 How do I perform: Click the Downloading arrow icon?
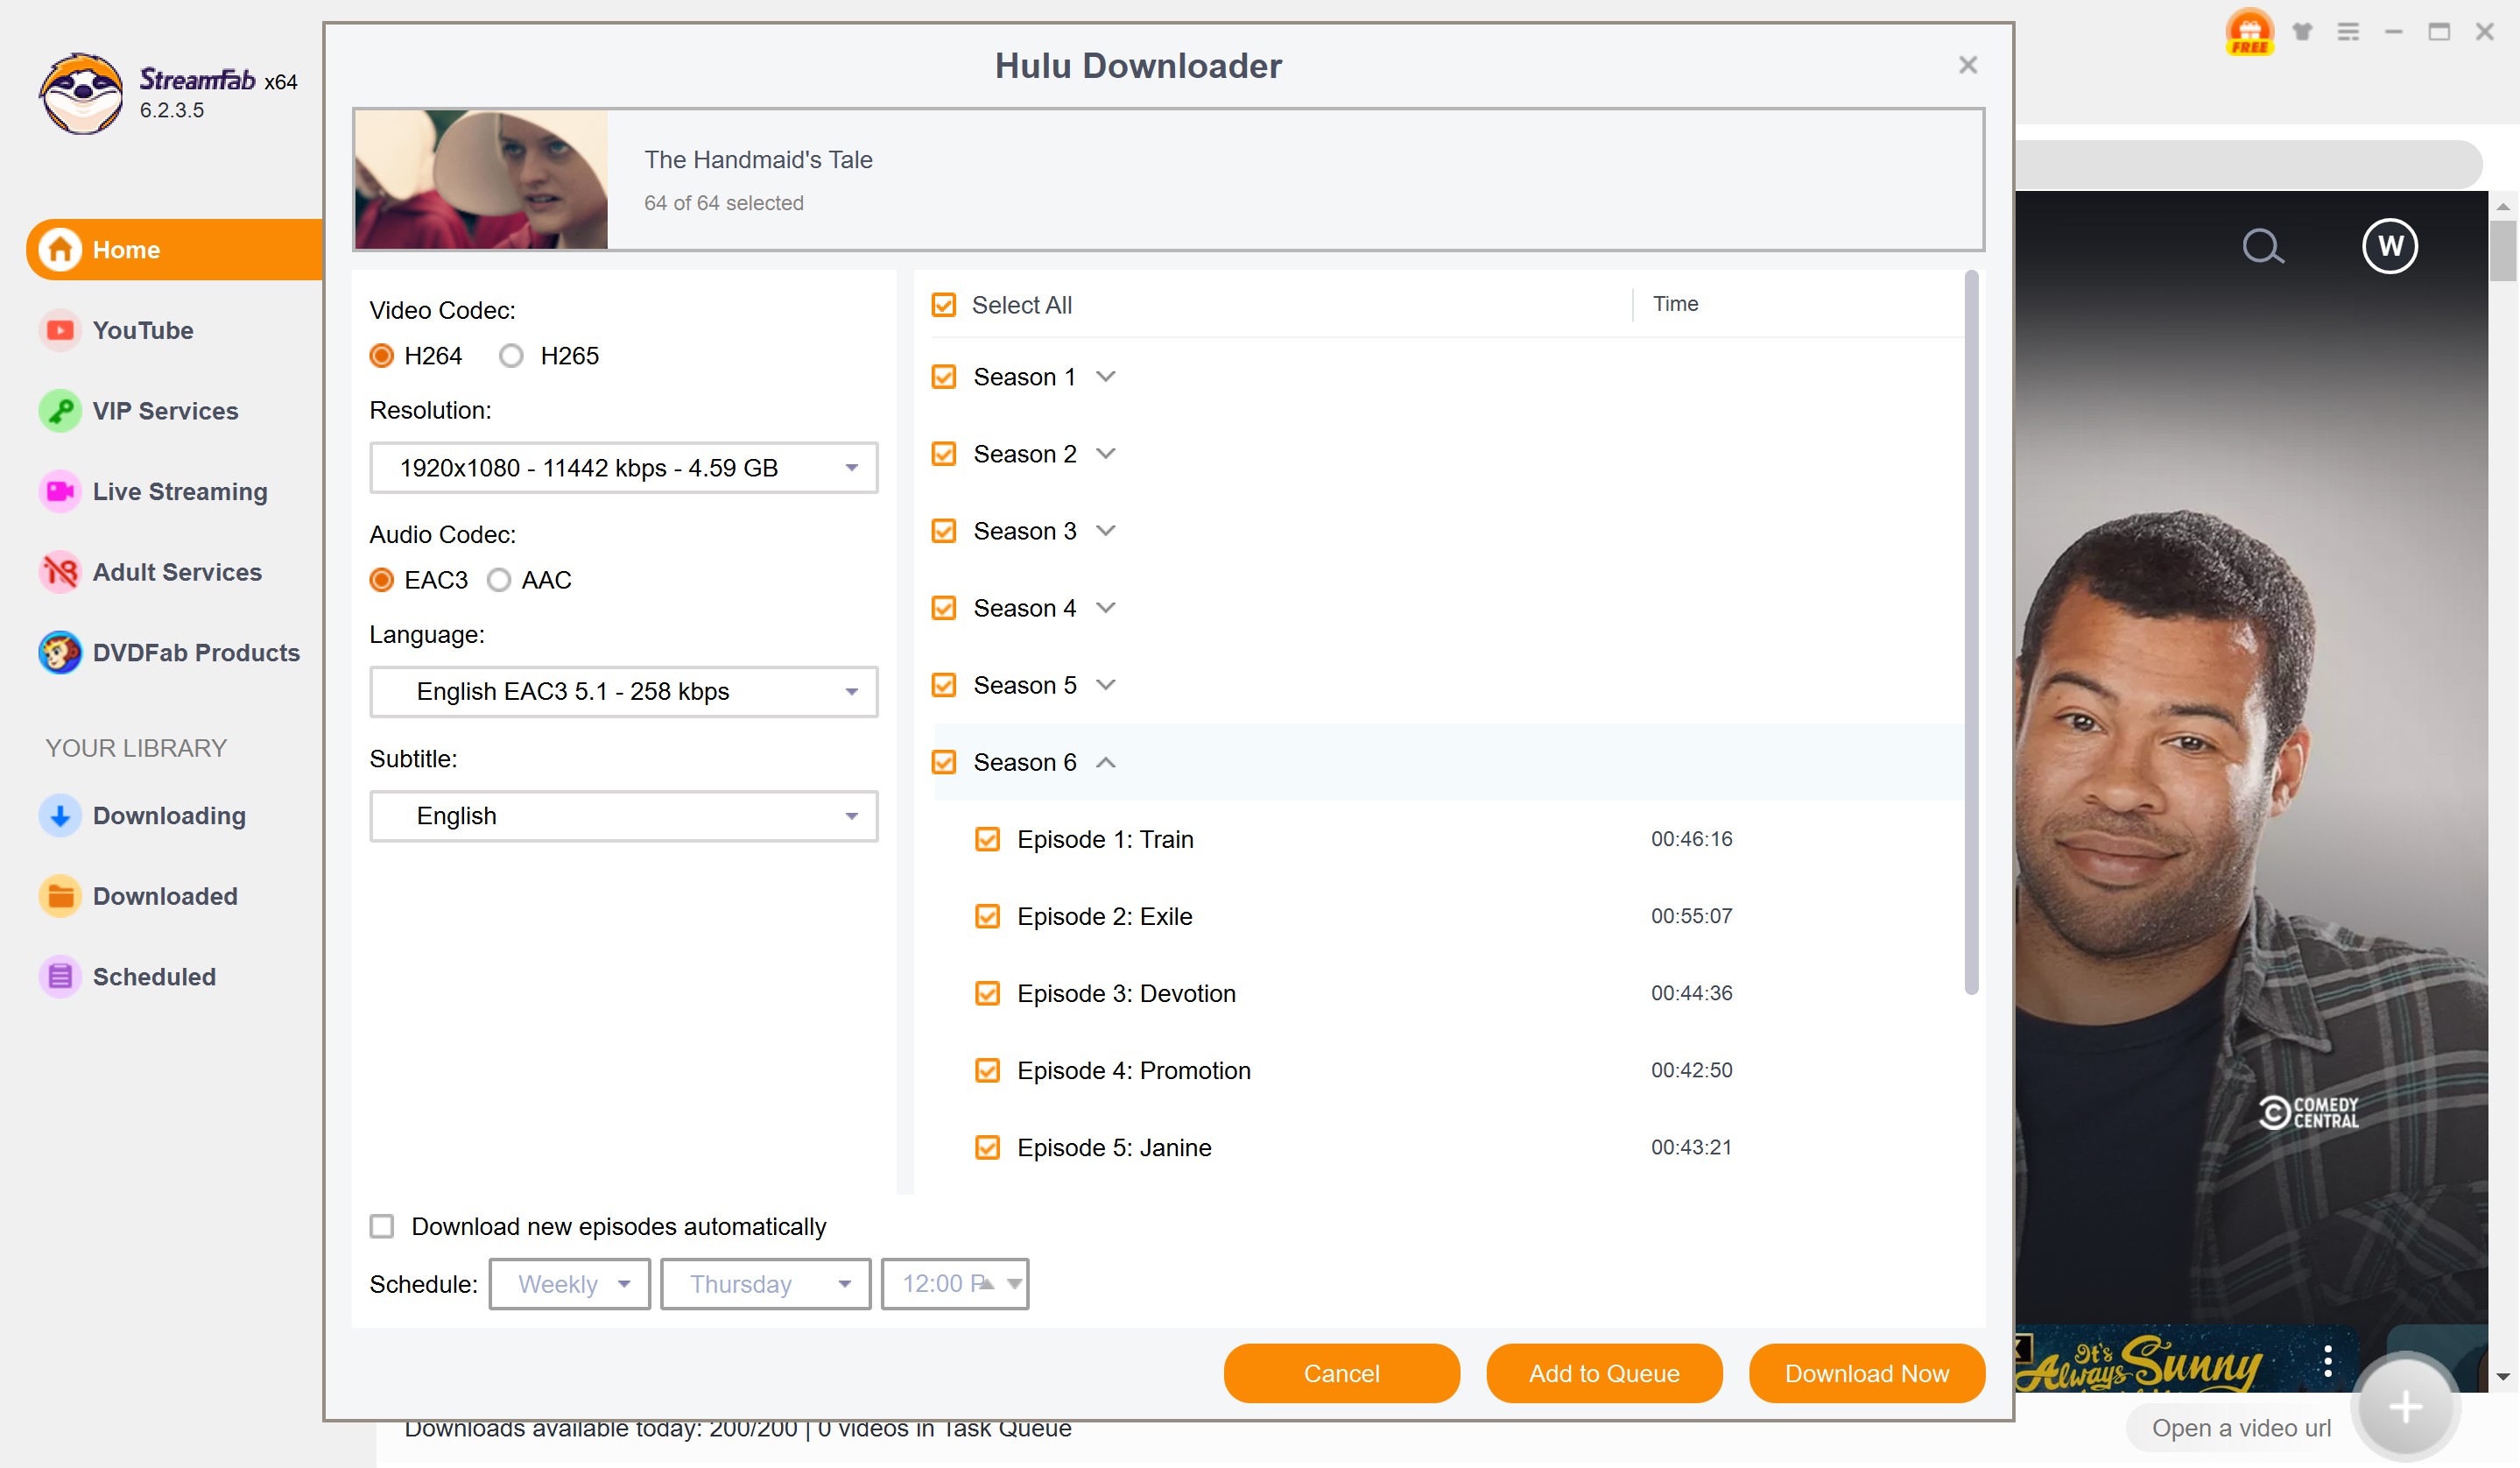[x=60, y=815]
